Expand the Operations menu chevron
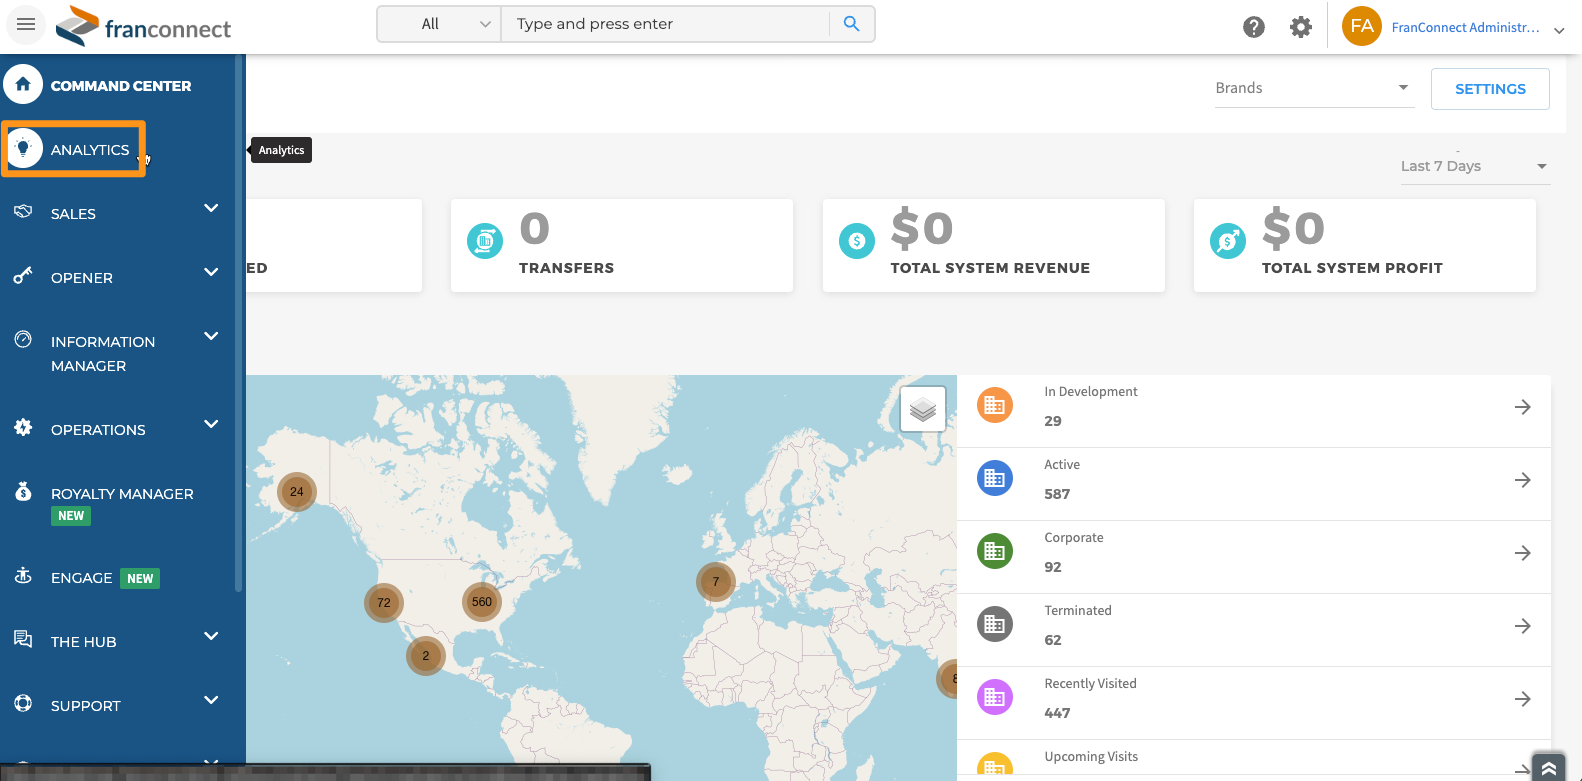This screenshot has height=781, width=1582. click(x=211, y=424)
